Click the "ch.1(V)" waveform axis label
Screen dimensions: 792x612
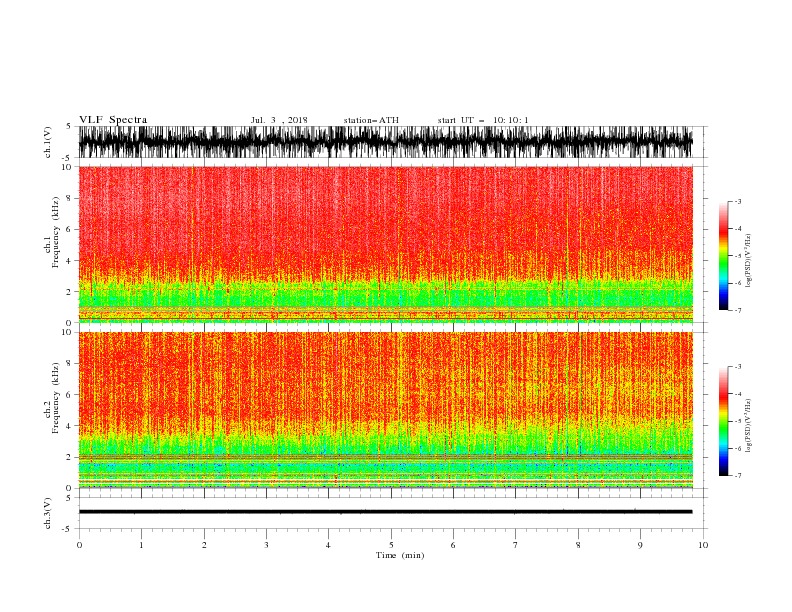pos(48,142)
